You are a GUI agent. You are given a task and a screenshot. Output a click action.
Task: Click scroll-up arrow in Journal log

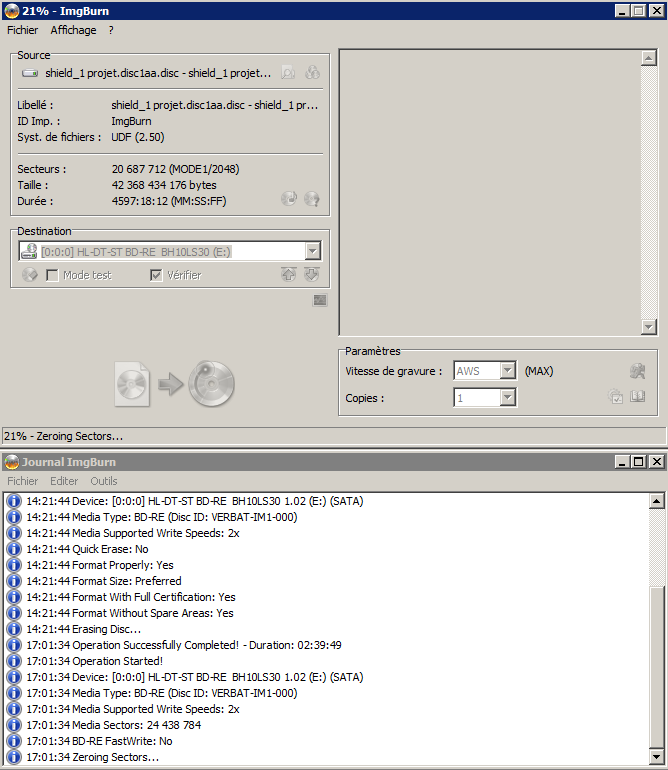tap(656, 501)
